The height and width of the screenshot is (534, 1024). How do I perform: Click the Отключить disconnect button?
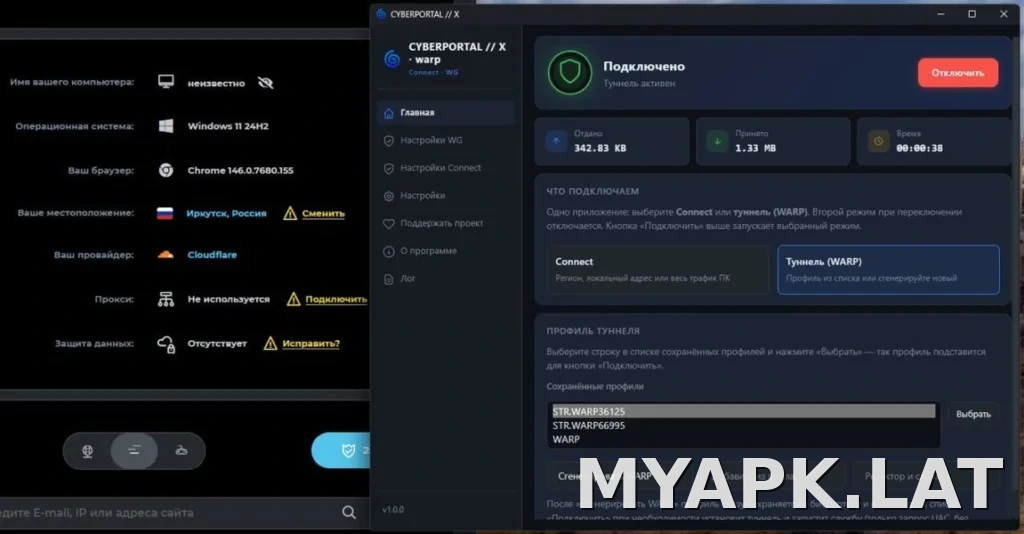[x=957, y=72]
